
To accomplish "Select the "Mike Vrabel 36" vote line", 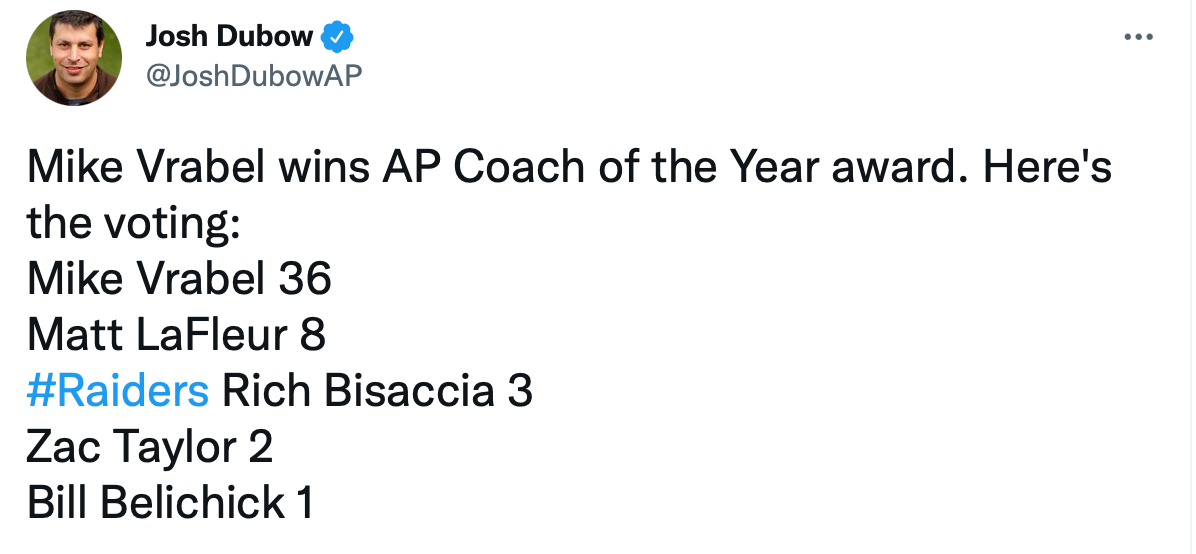I will tap(179, 279).
